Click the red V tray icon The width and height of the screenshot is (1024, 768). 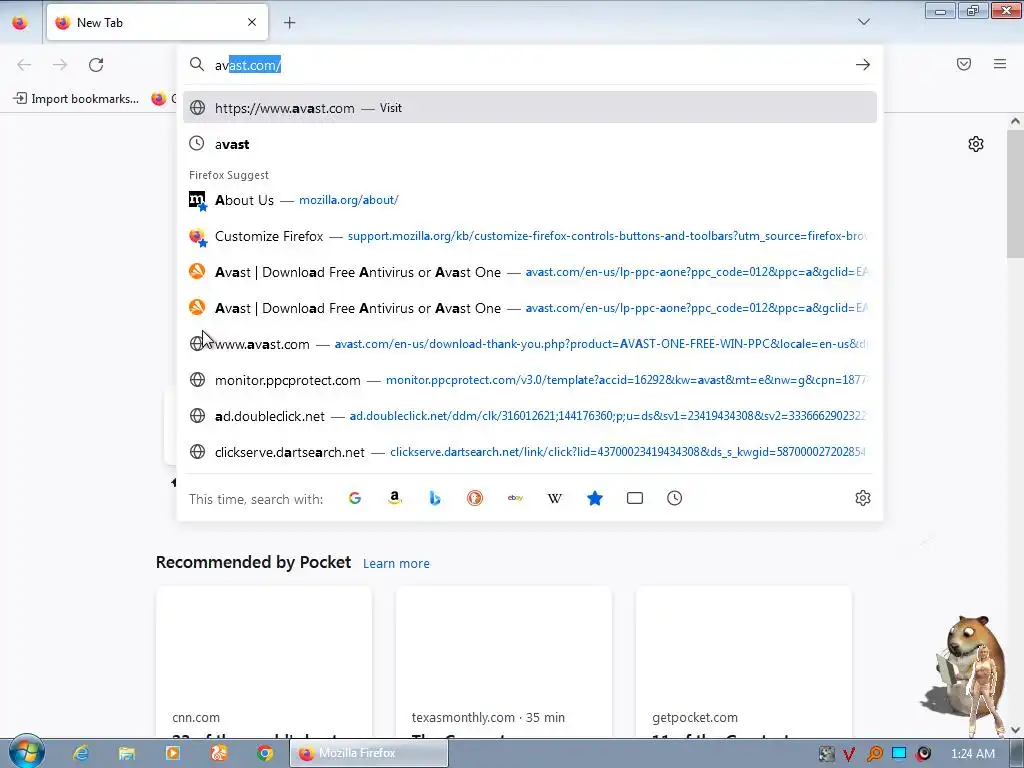click(x=849, y=754)
